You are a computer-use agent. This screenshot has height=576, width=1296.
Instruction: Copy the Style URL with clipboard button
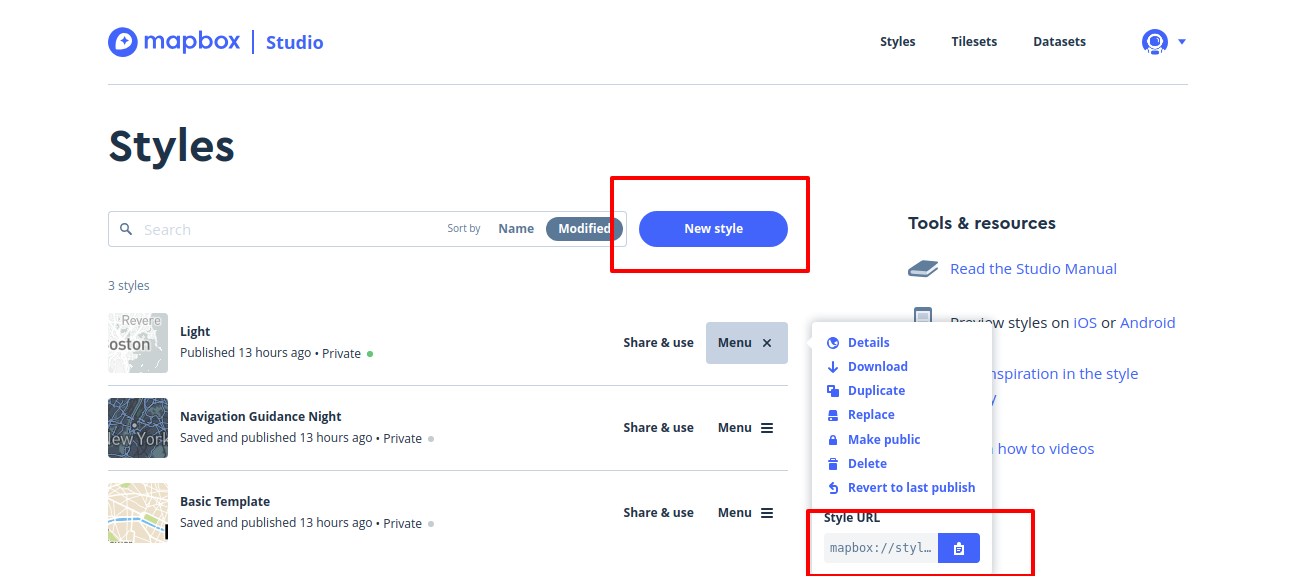tap(959, 548)
